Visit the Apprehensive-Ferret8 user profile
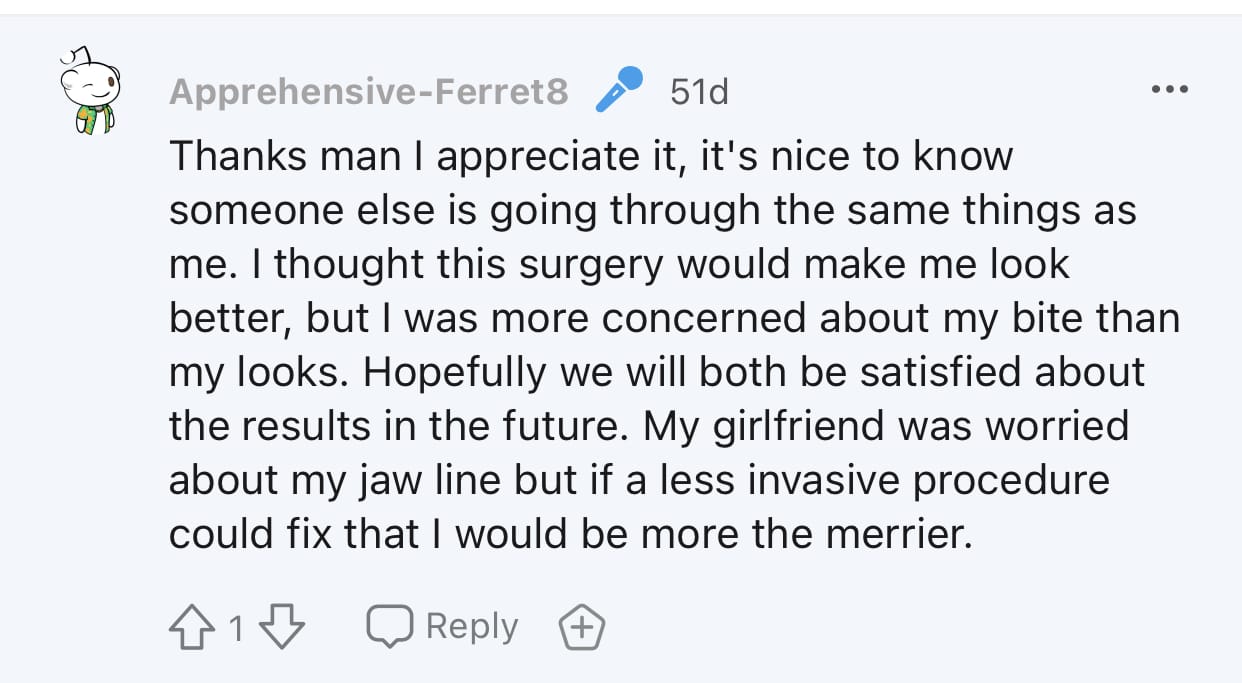1242x683 pixels. click(x=368, y=92)
